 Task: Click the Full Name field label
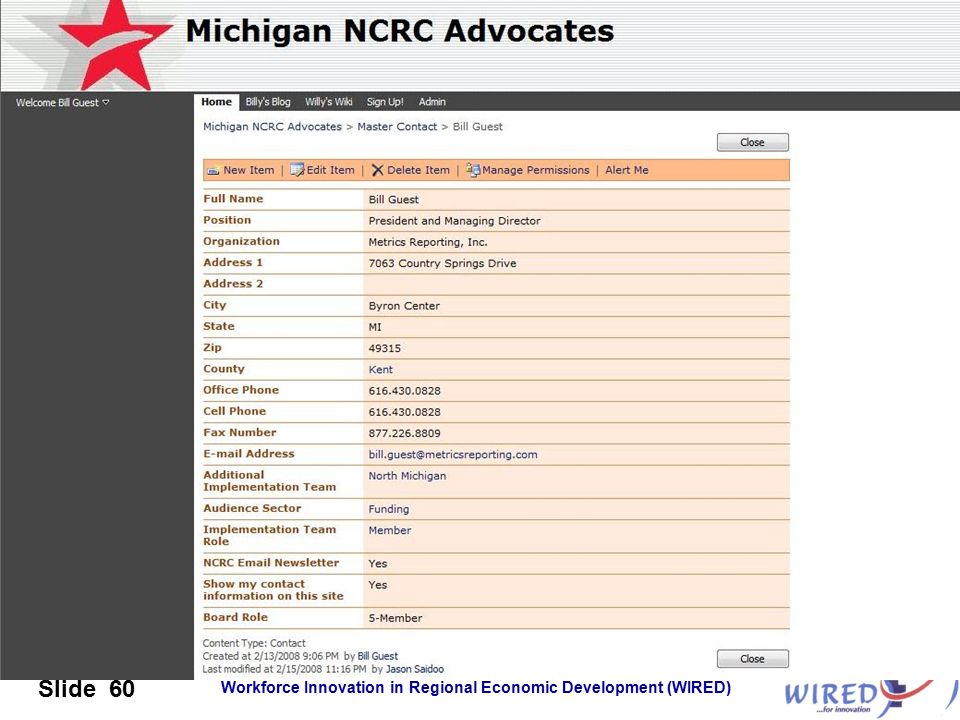[233, 199]
